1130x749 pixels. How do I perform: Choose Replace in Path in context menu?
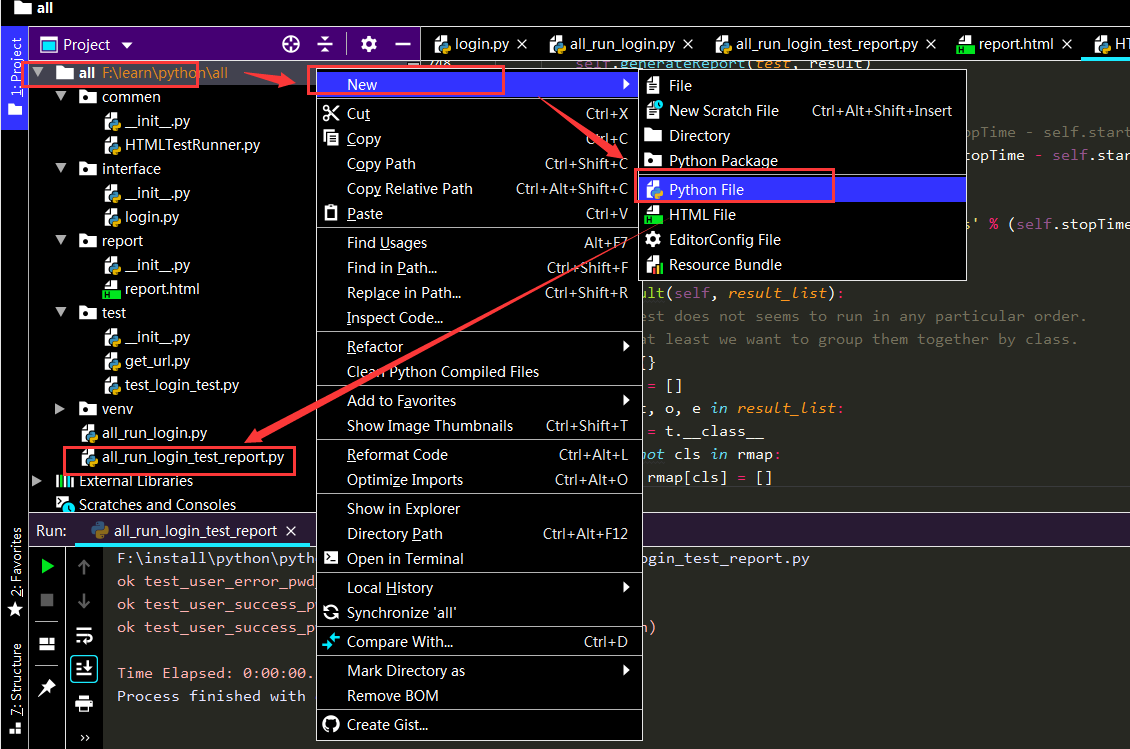coord(479,293)
